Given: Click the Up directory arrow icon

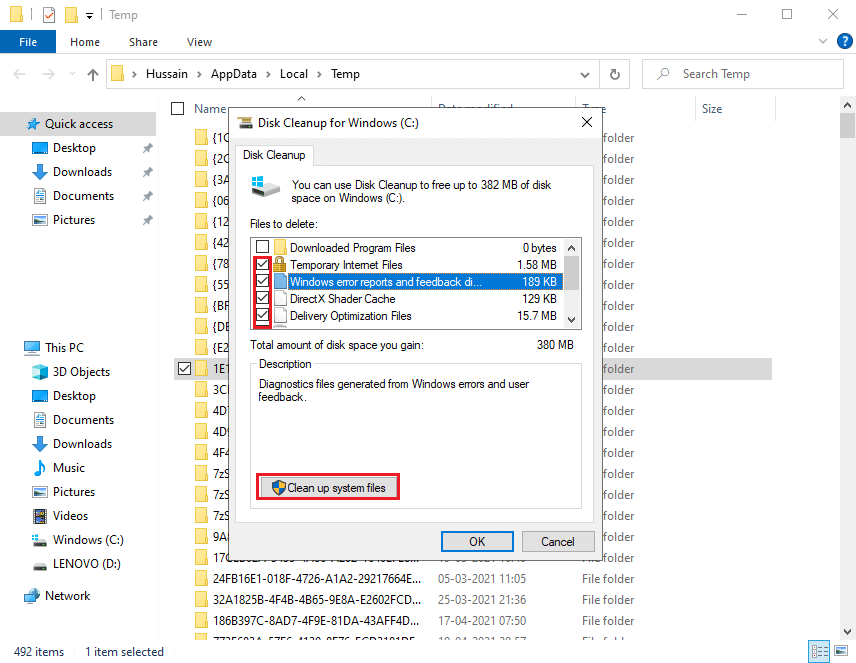Looking at the screenshot, I should click(93, 74).
